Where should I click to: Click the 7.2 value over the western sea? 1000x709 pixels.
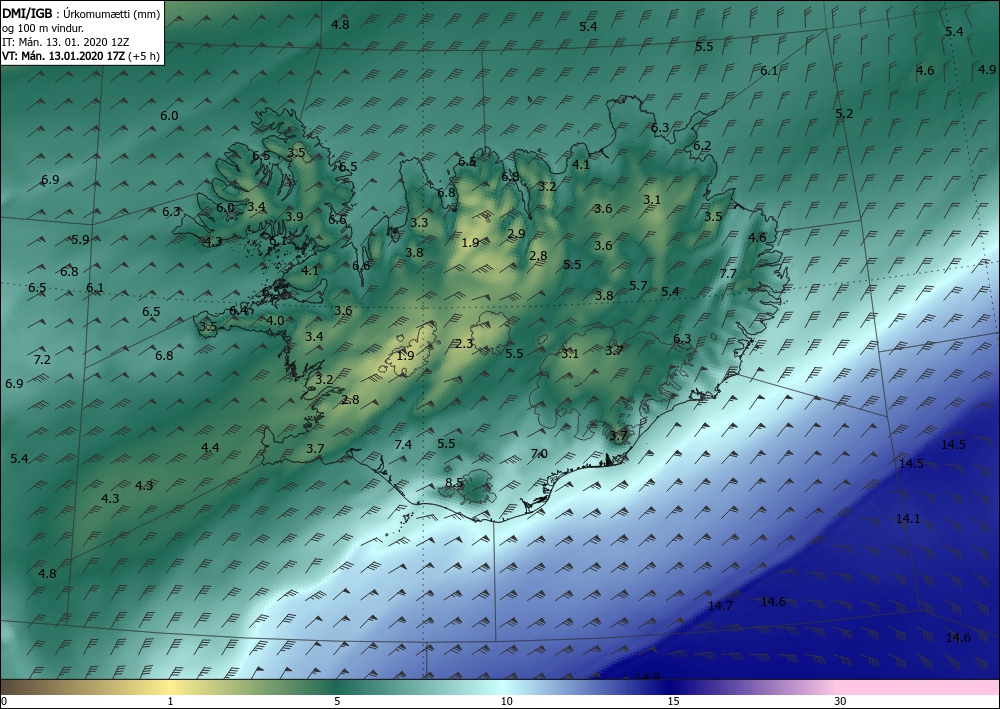click(x=42, y=360)
